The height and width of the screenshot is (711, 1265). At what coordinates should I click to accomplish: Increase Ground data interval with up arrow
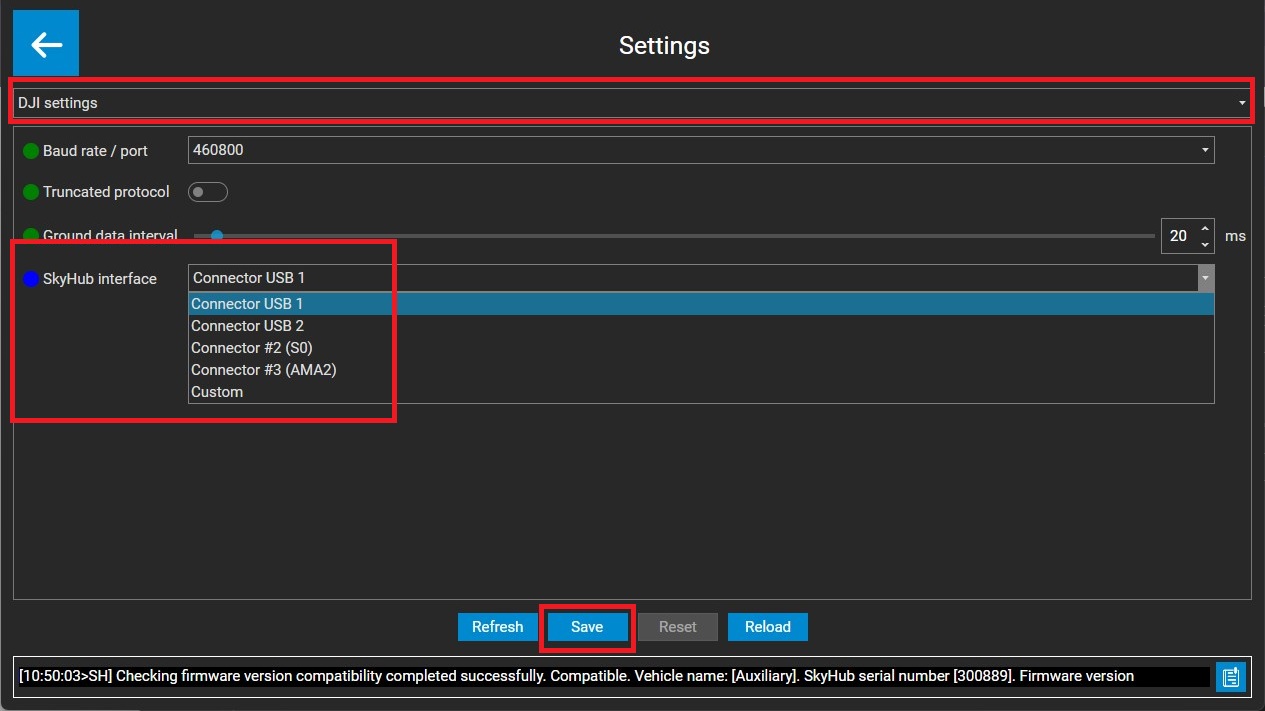point(1205,228)
